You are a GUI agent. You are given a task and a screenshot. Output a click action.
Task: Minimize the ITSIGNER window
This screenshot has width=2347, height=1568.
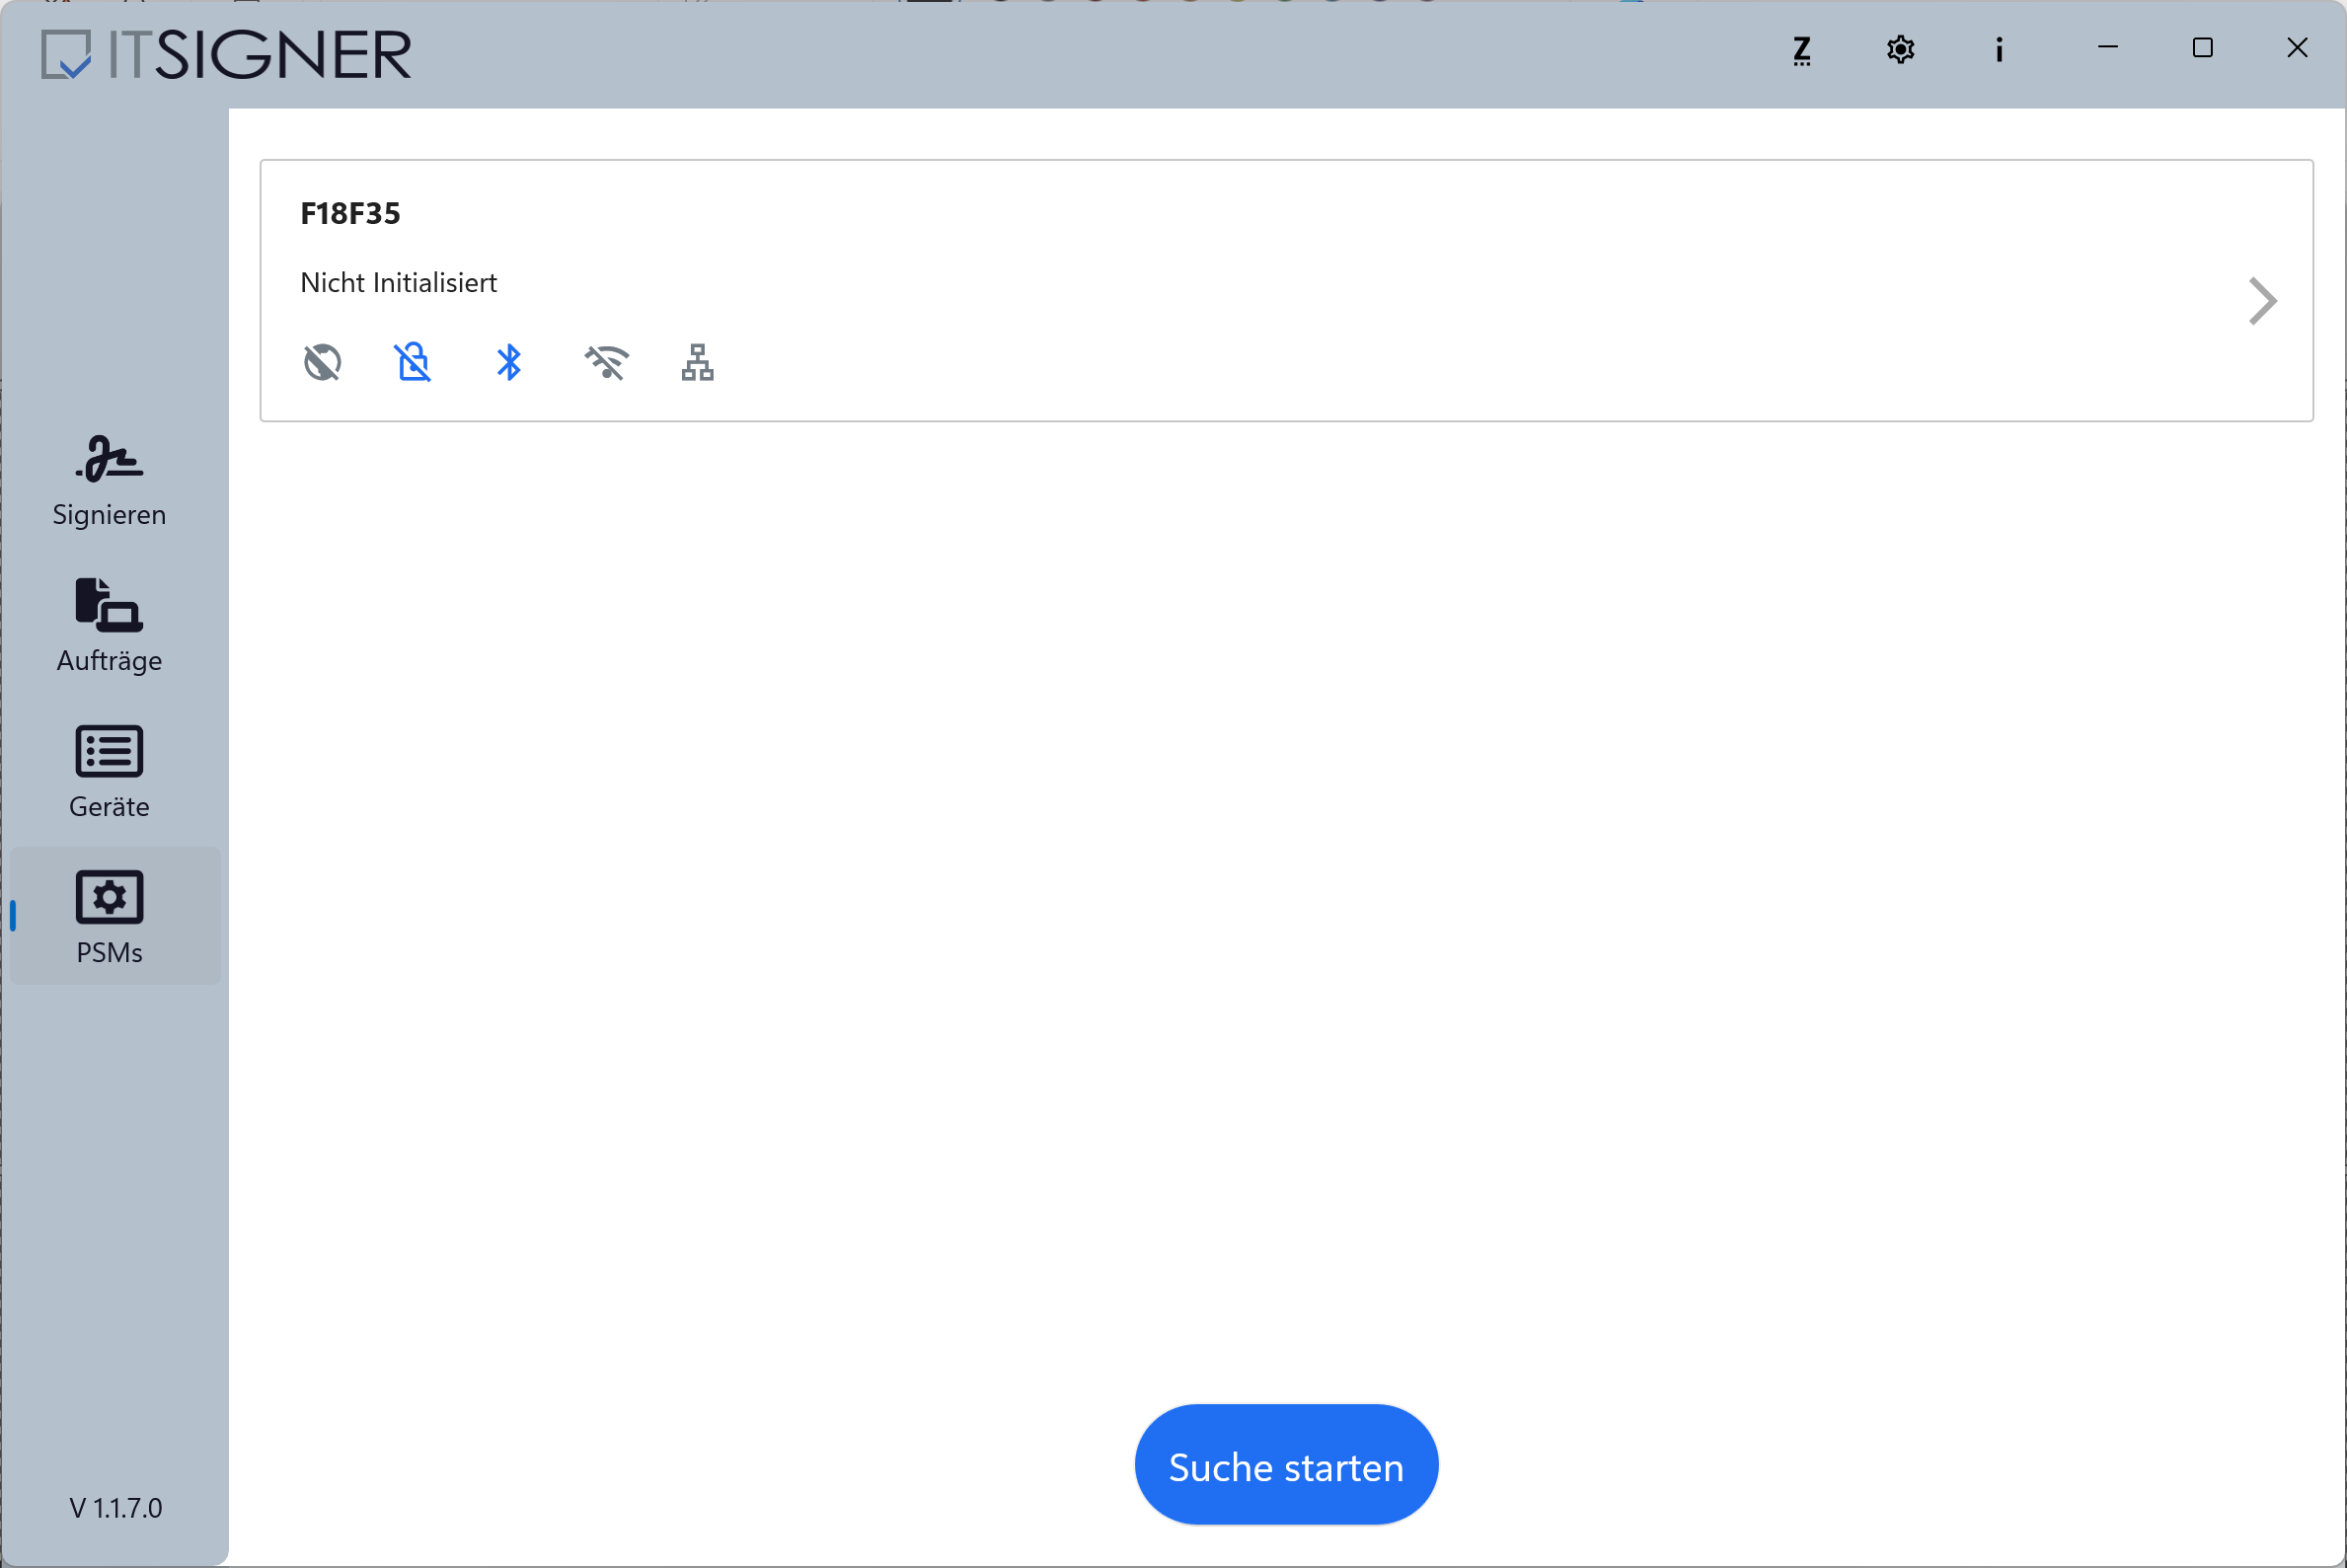click(2107, 48)
